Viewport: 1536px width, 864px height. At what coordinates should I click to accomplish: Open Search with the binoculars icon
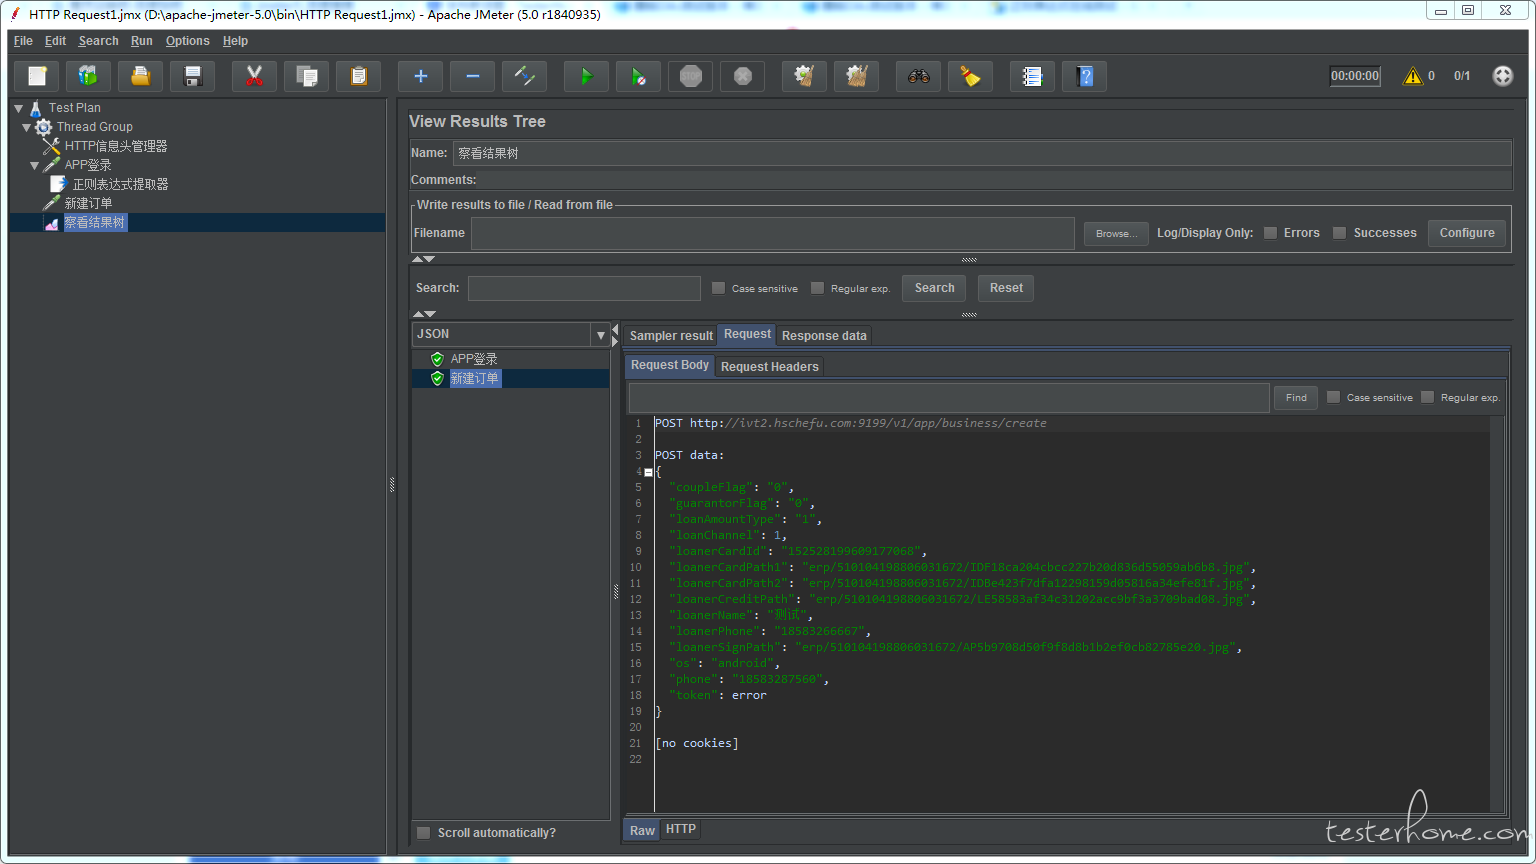click(x=919, y=76)
